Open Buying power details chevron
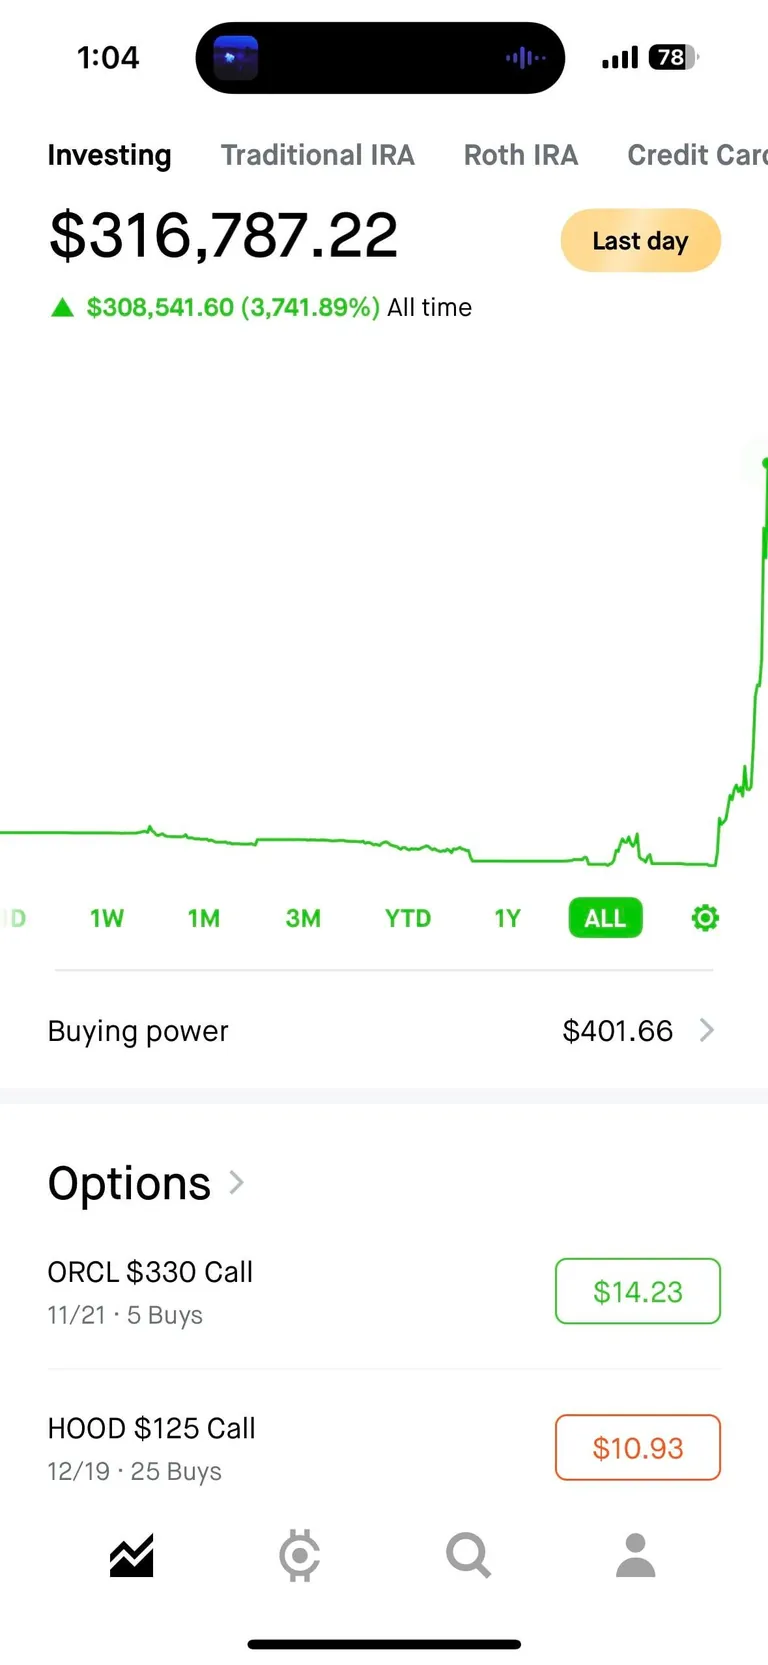Screen dimensions: 768x1665 707,1030
